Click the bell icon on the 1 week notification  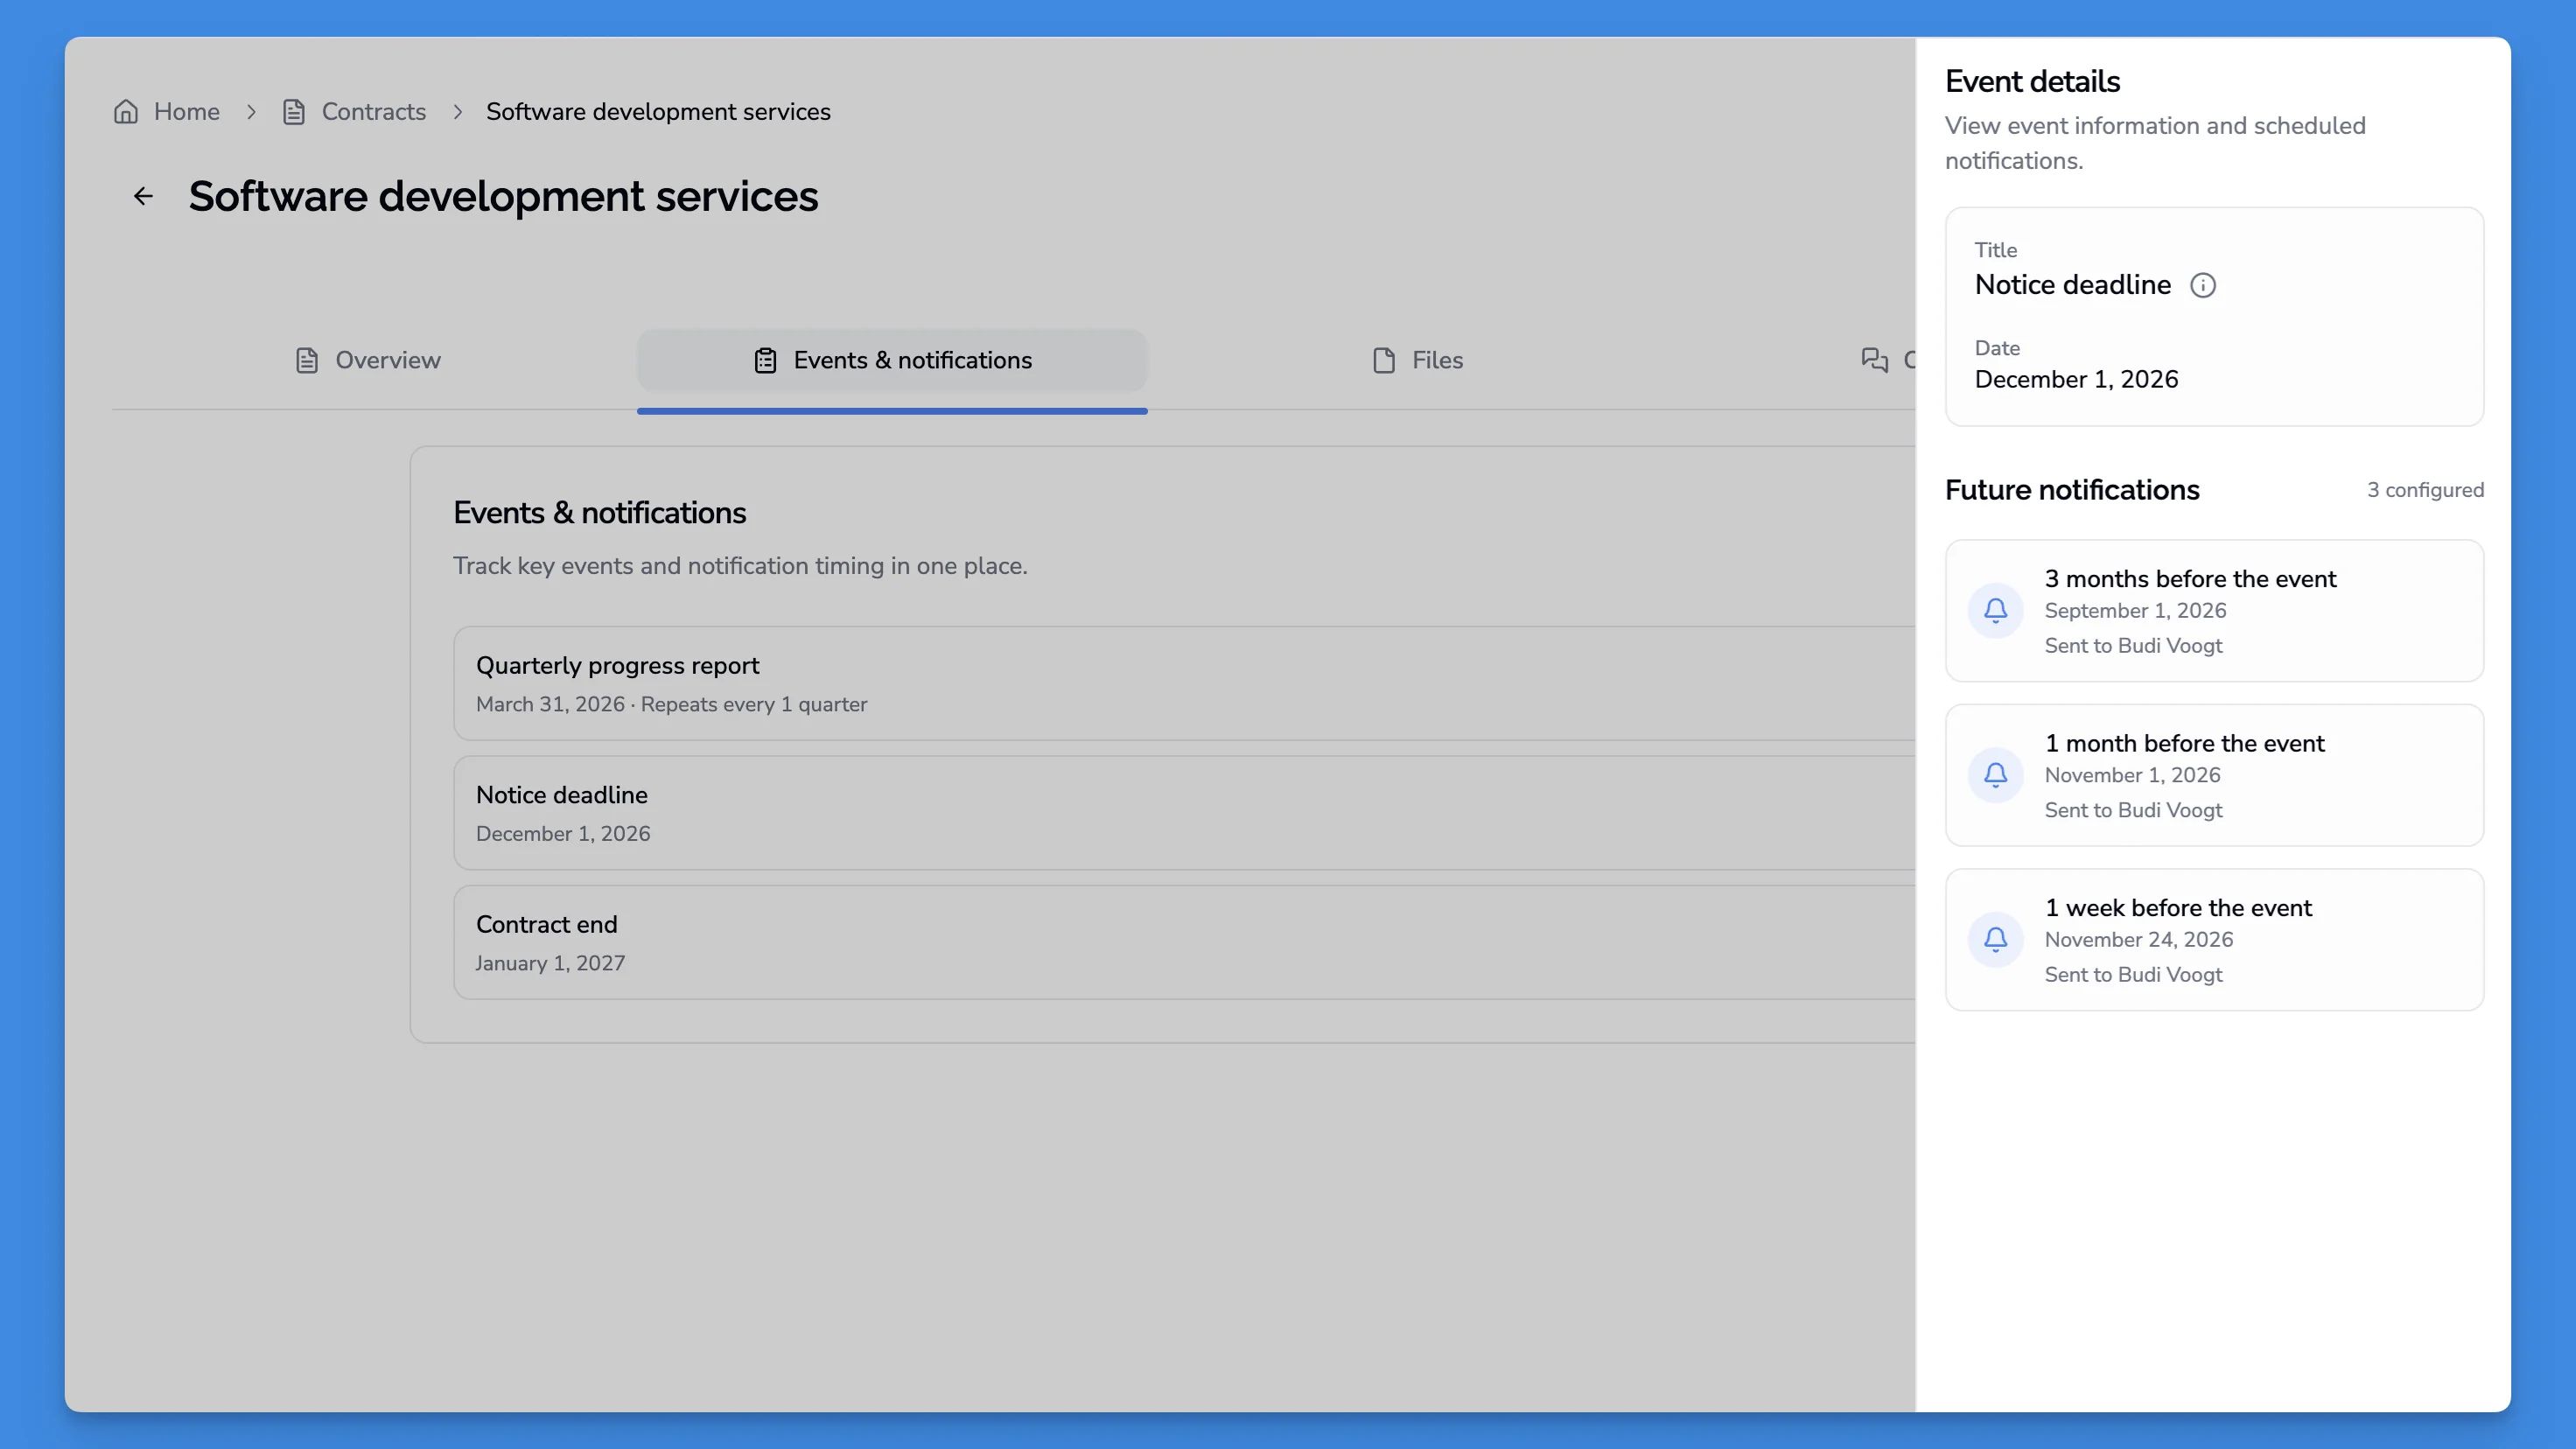[x=1995, y=939]
